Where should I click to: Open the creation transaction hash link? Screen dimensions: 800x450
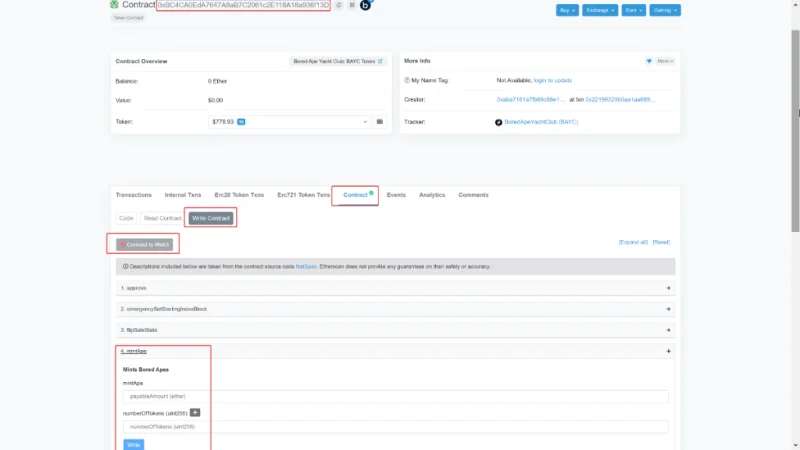click(x=620, y=99)
